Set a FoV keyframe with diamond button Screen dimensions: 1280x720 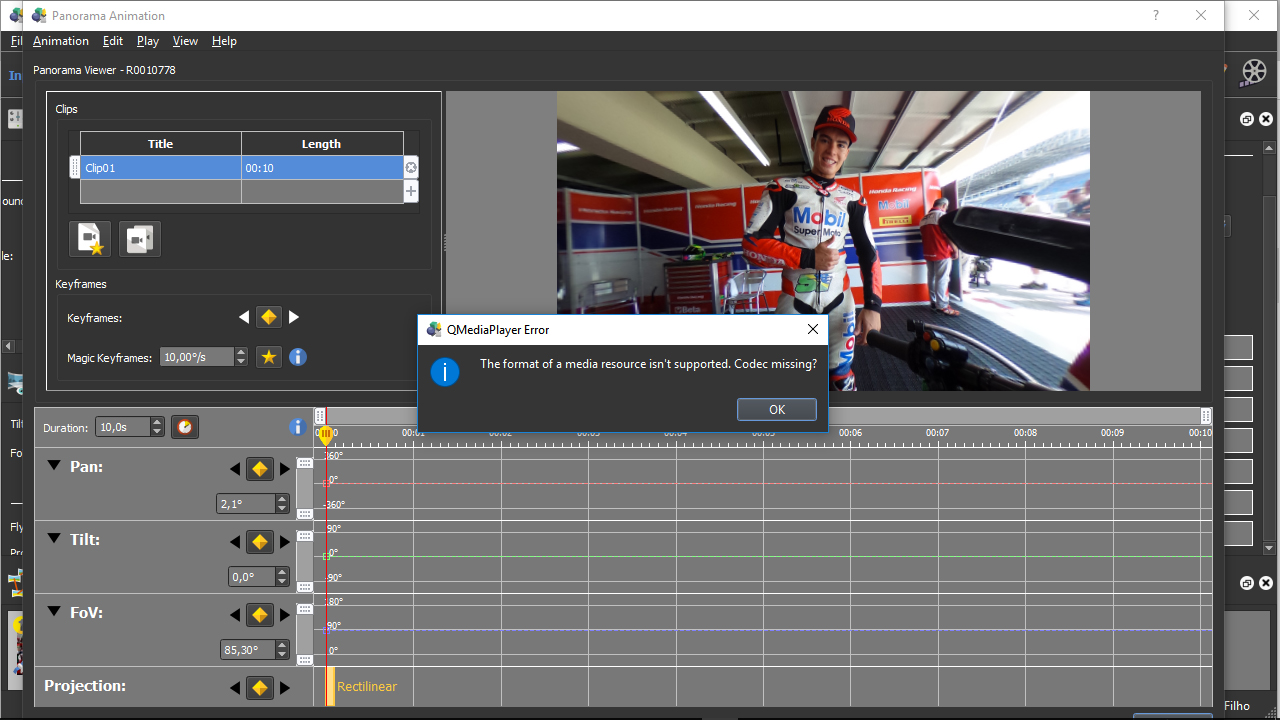pos(260,615)
